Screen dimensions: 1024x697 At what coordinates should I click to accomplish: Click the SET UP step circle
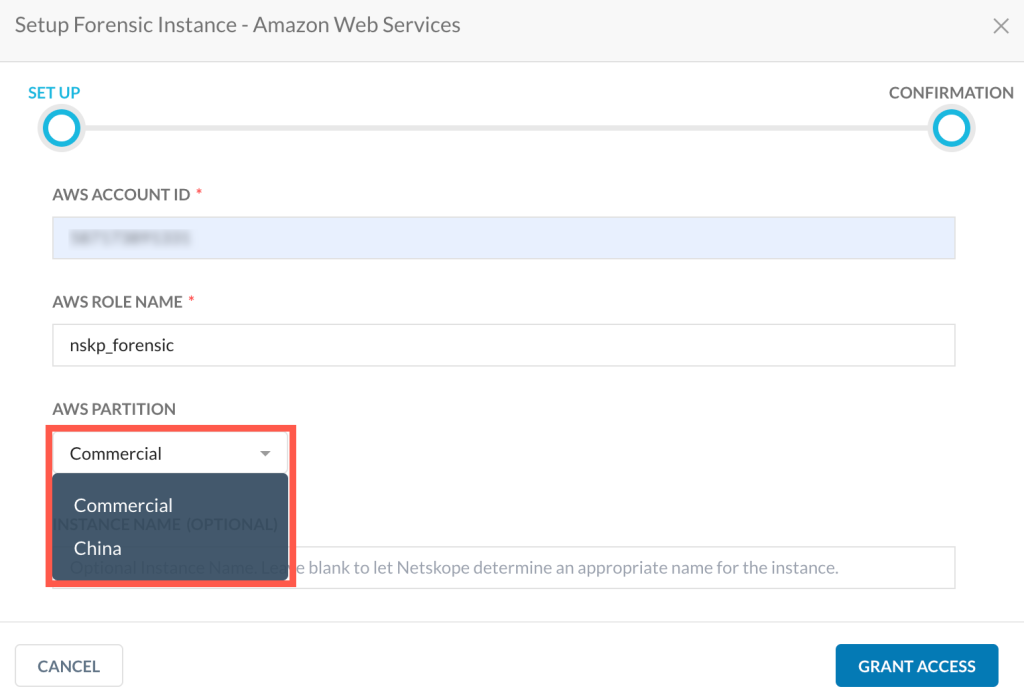coord(61,128)
